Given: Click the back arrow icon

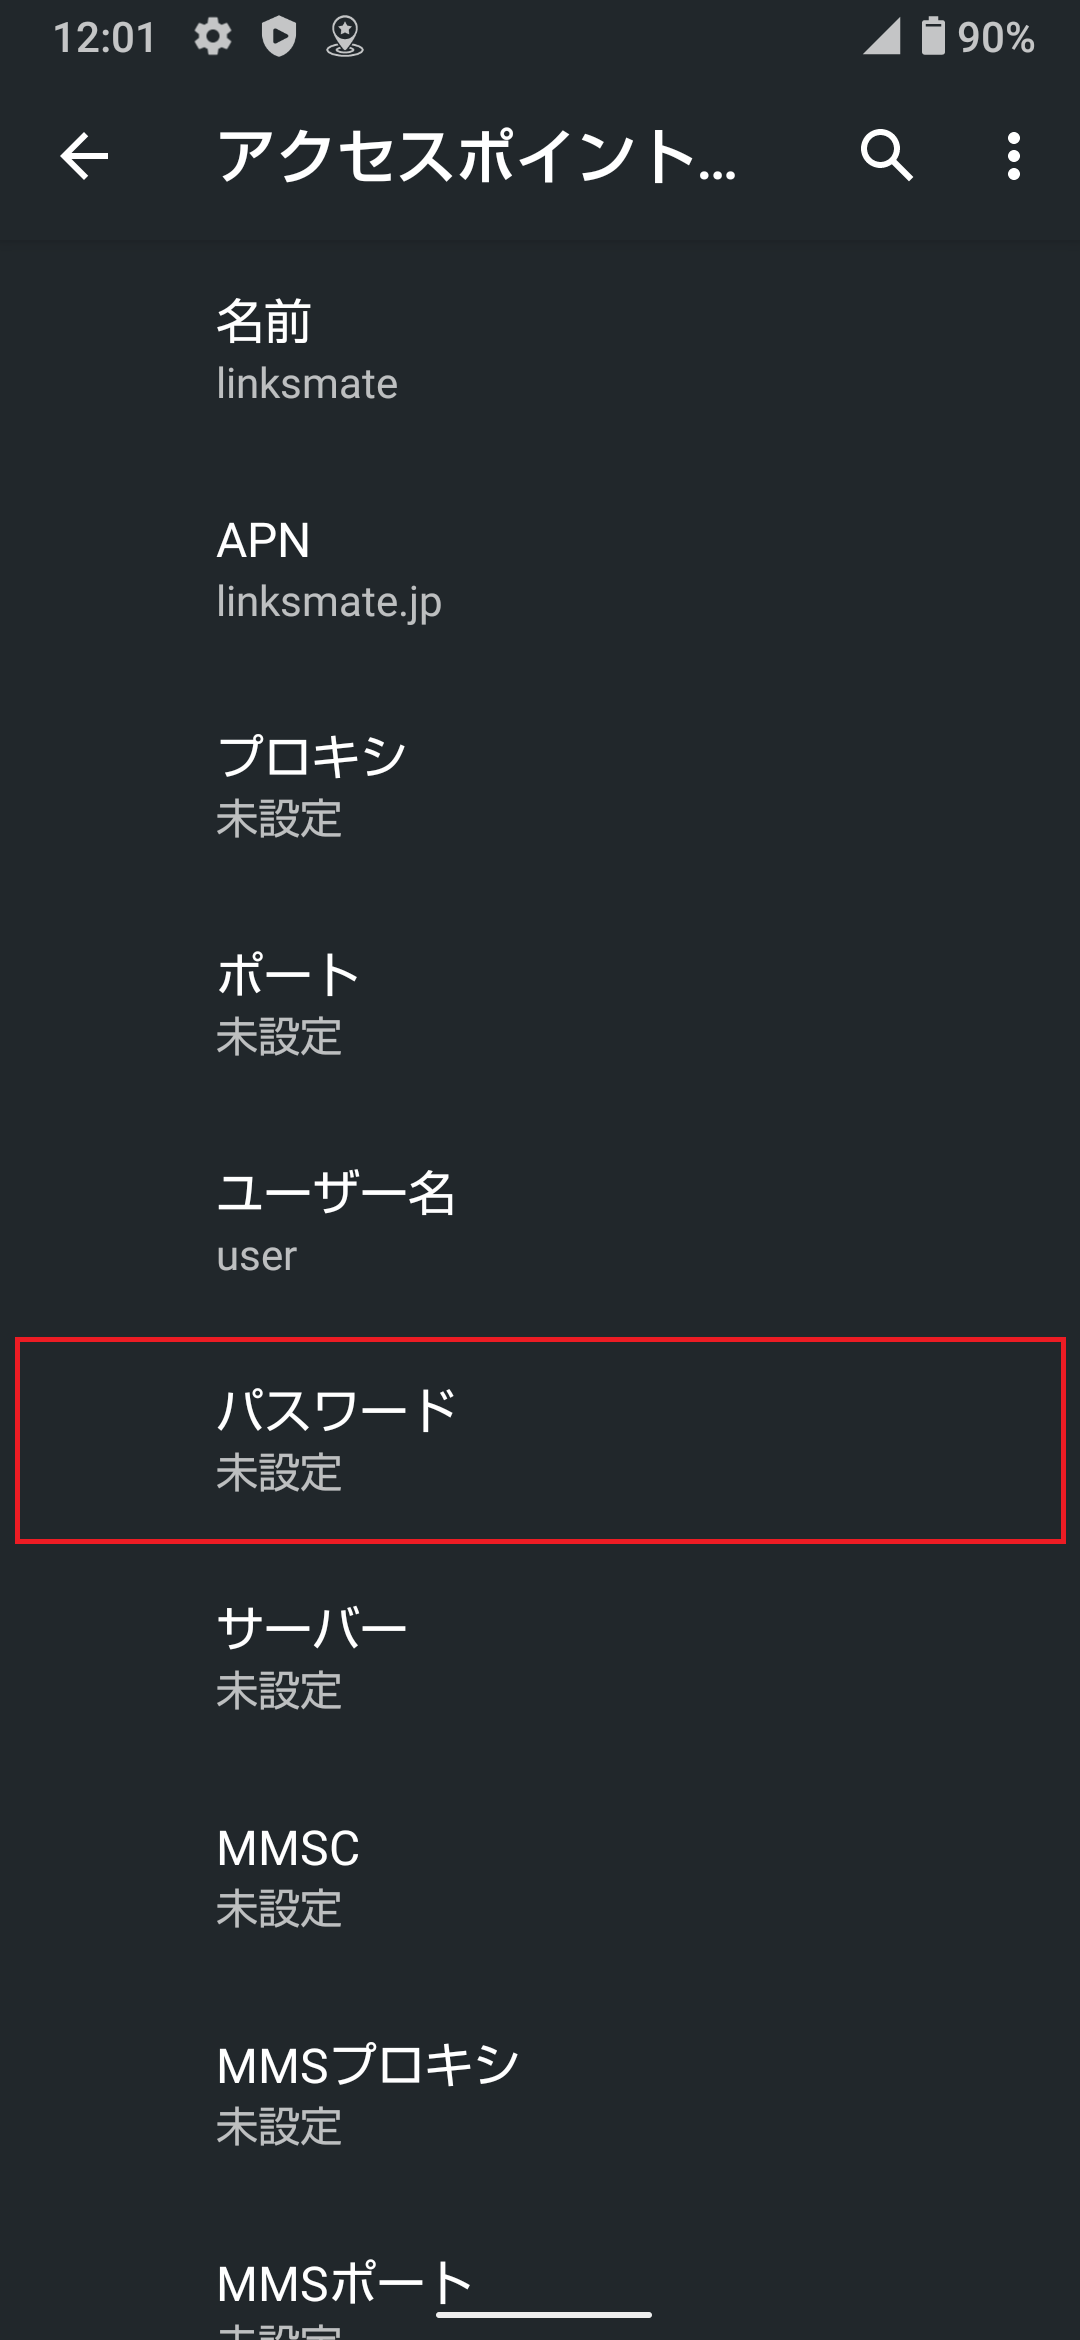Looking at the screenshot, I should point(83,156).
